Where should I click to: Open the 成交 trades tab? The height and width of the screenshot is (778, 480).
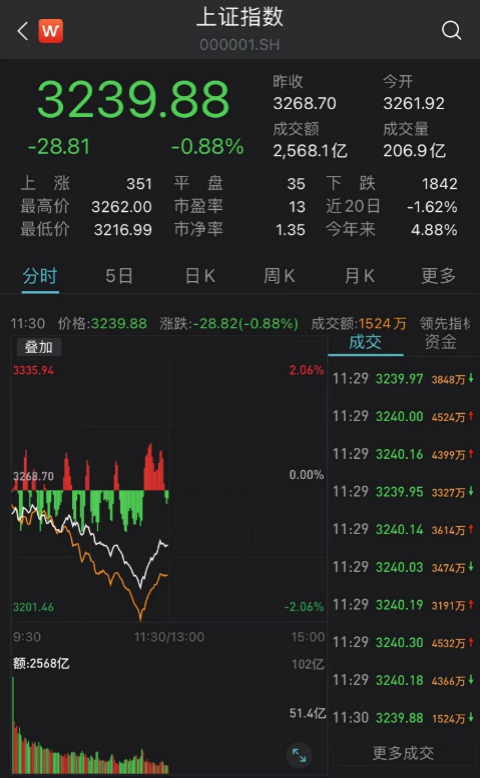click(x=365, y=342)
